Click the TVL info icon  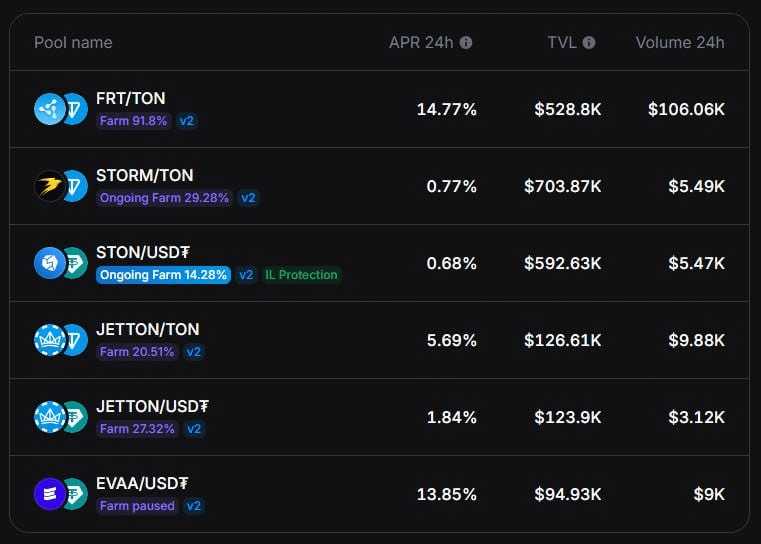[x=589, y=43]
